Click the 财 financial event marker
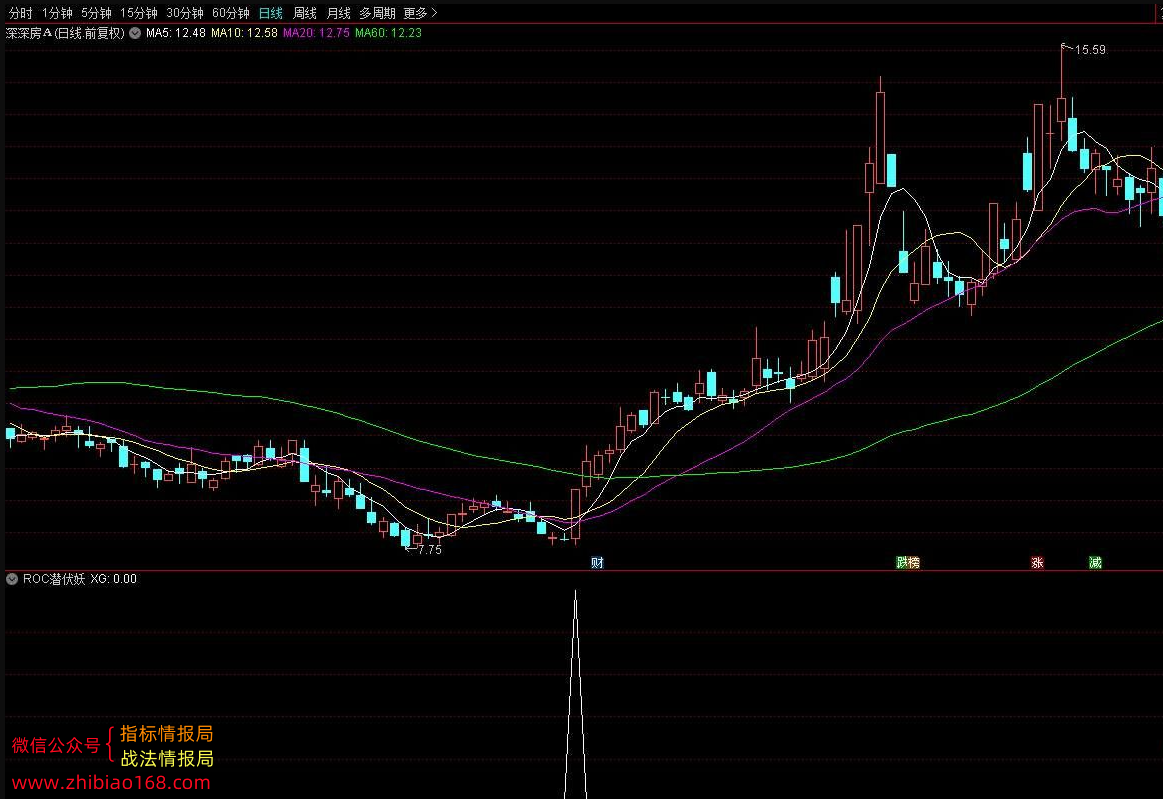 coord(597,562)
